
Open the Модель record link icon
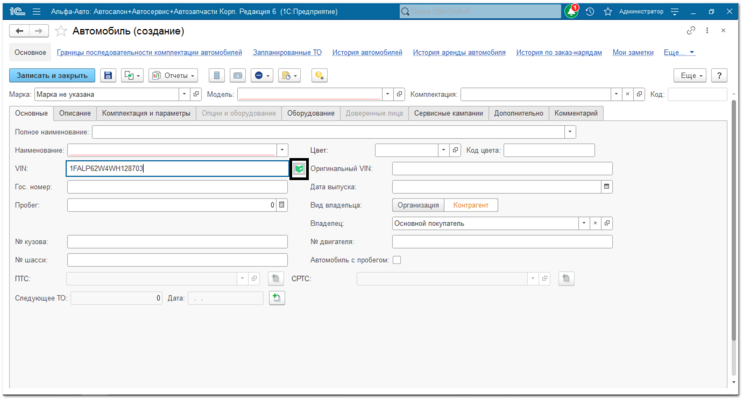pyautogui.click(x=399, y=94)
